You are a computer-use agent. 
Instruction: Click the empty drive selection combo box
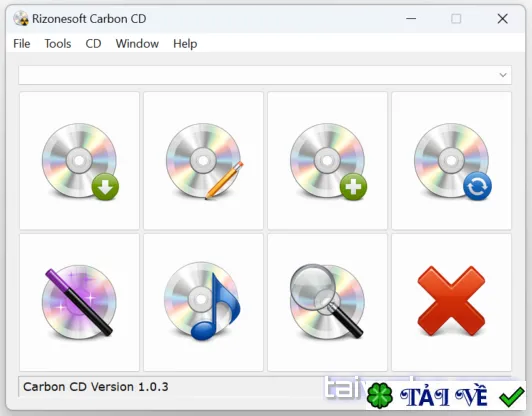pos(265,75)
